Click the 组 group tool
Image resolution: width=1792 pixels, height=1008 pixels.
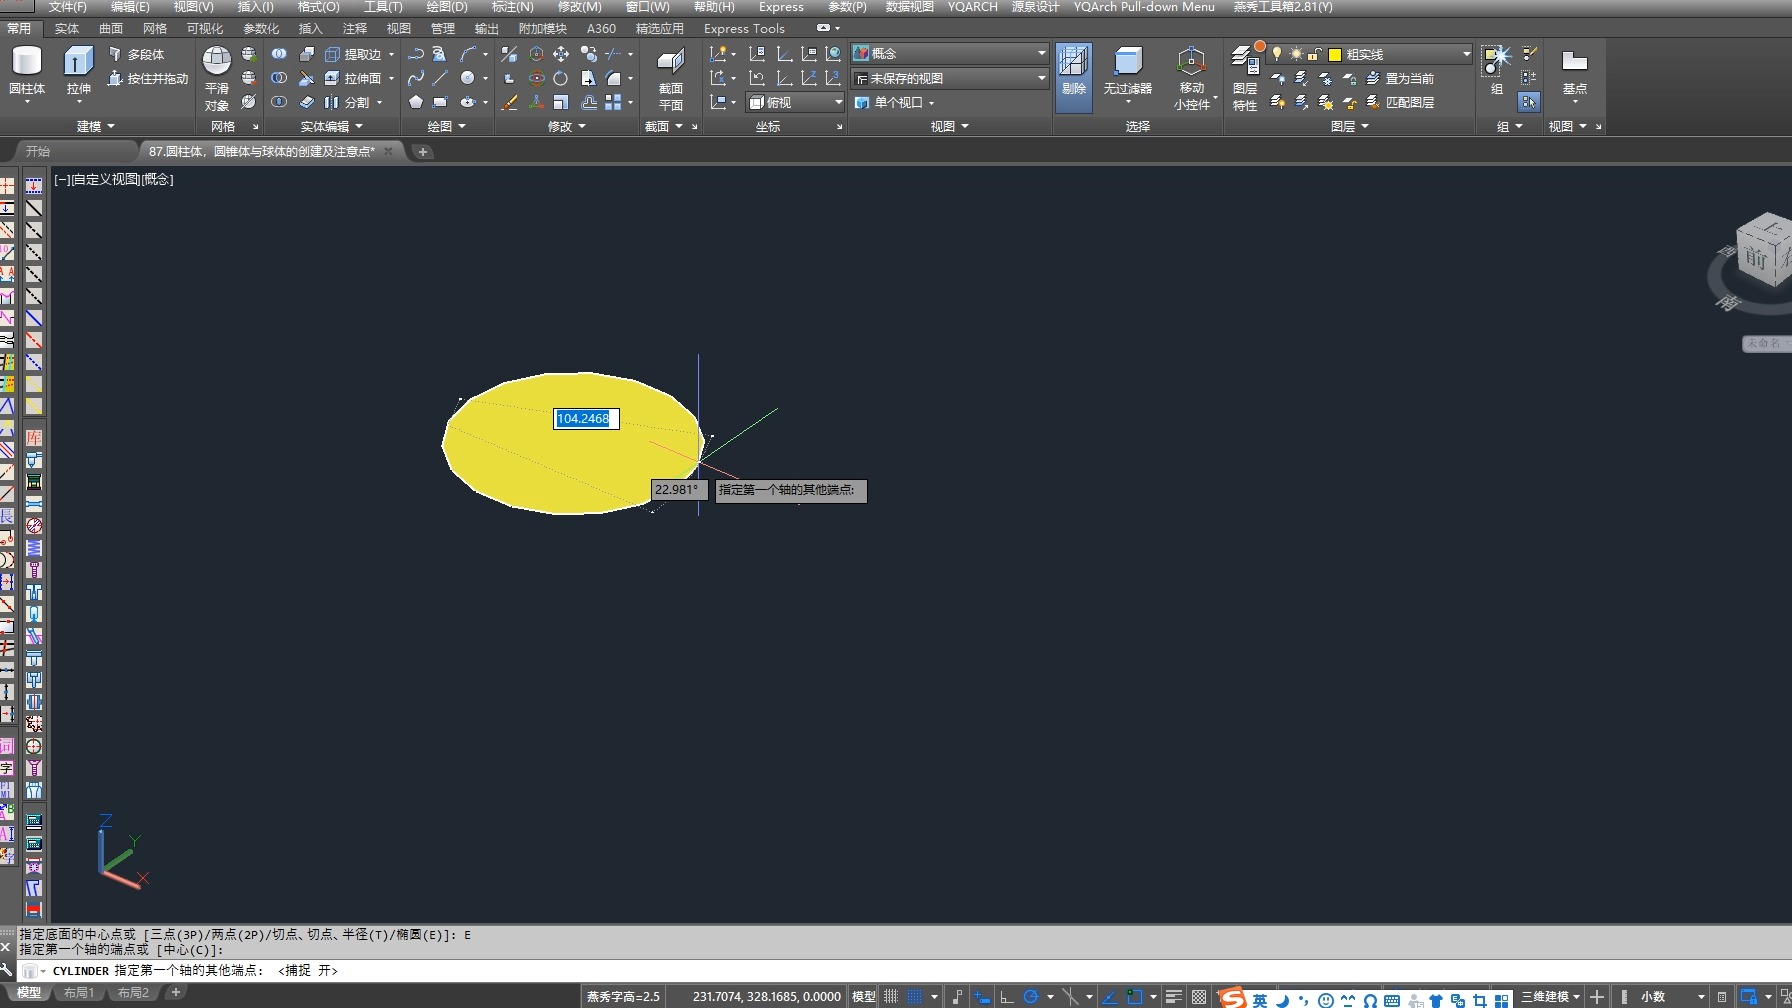tap(1496, 70)
